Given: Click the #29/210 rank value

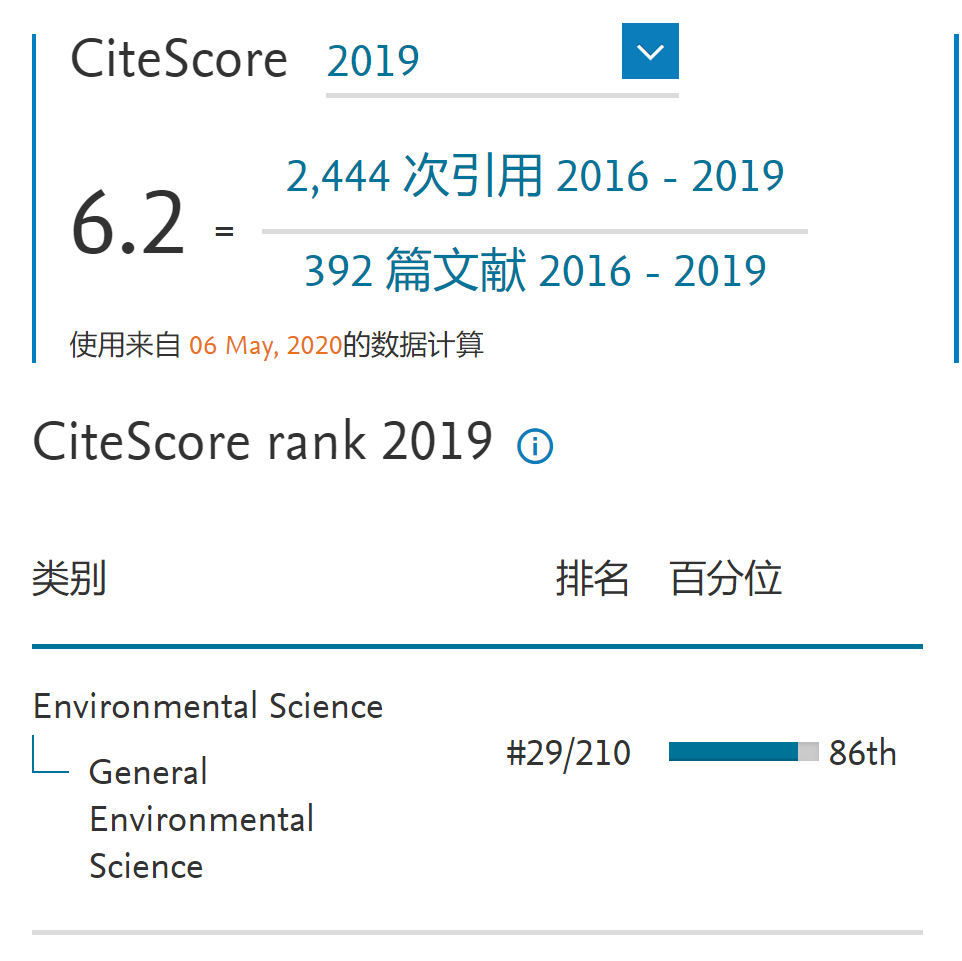Looking at the screenshot, I should (x=568, y=753).
